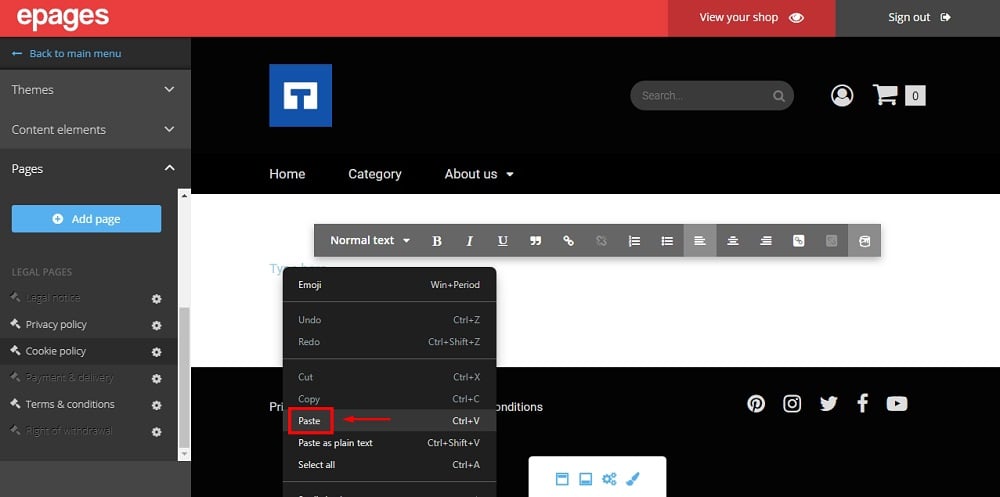Screen dimensions: 1000x497
Task: Open the Facebook social icon
Action: coord(862,403)
